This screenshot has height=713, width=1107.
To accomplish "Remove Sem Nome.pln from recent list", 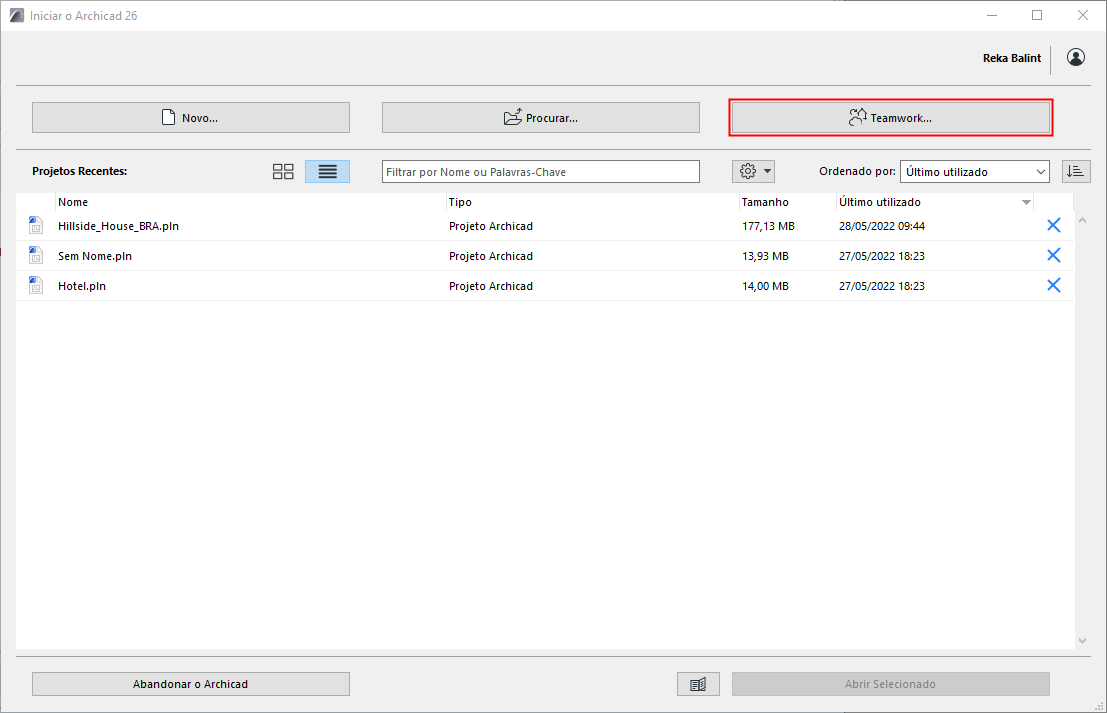I will 1053,255.
